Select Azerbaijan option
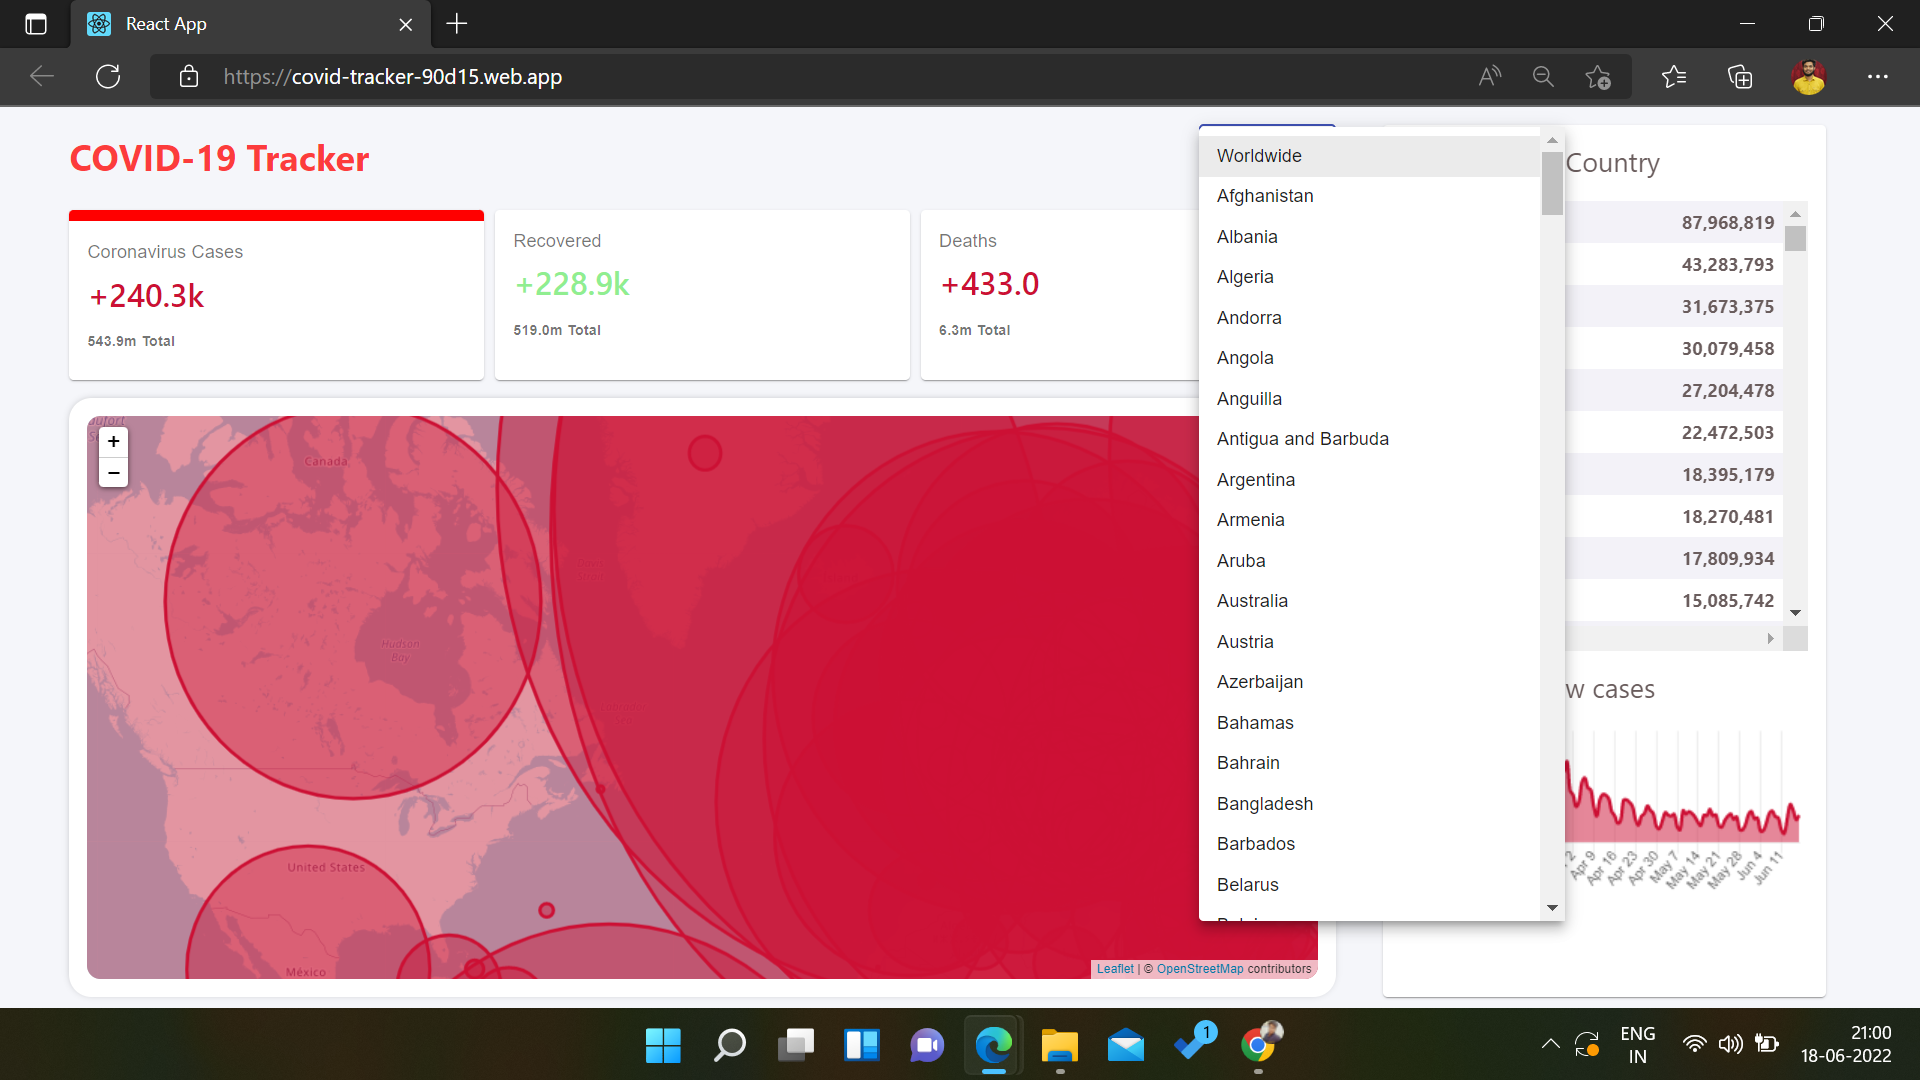The height and width of the screenshot is (1080, 1920). (x=1370, y=682)
